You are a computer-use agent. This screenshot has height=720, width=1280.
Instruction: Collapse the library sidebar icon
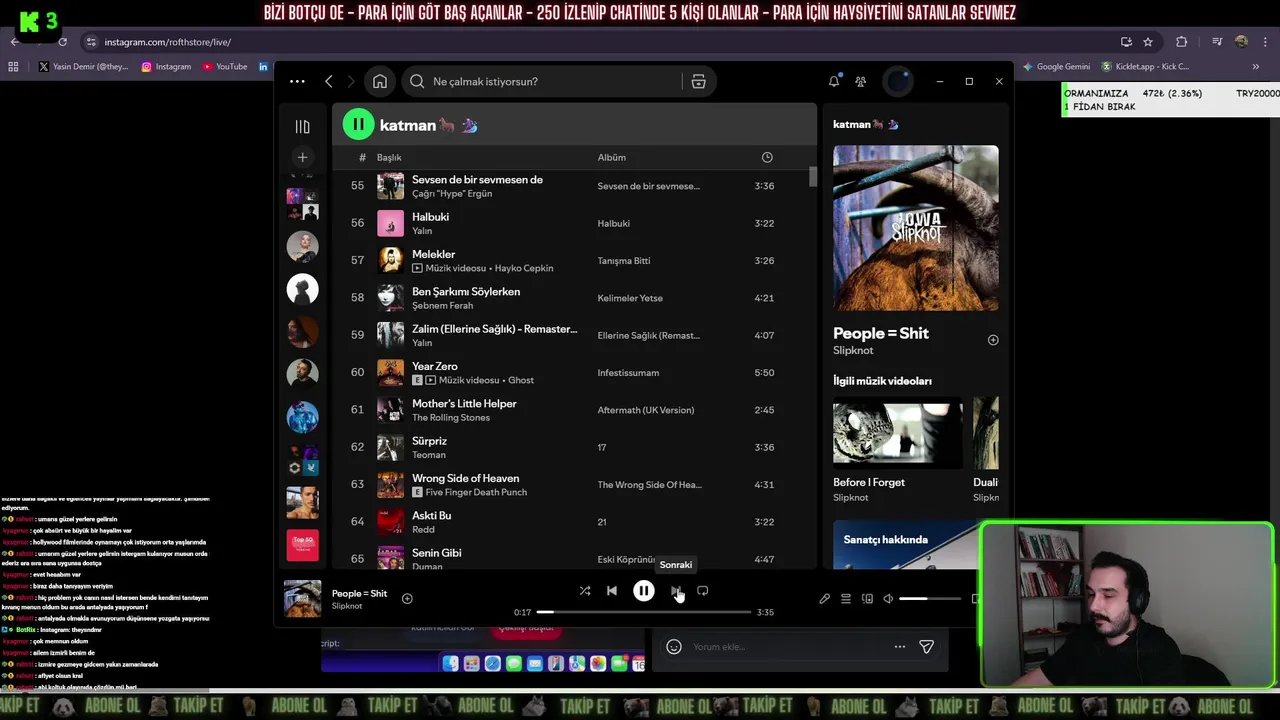pos(303,126)
